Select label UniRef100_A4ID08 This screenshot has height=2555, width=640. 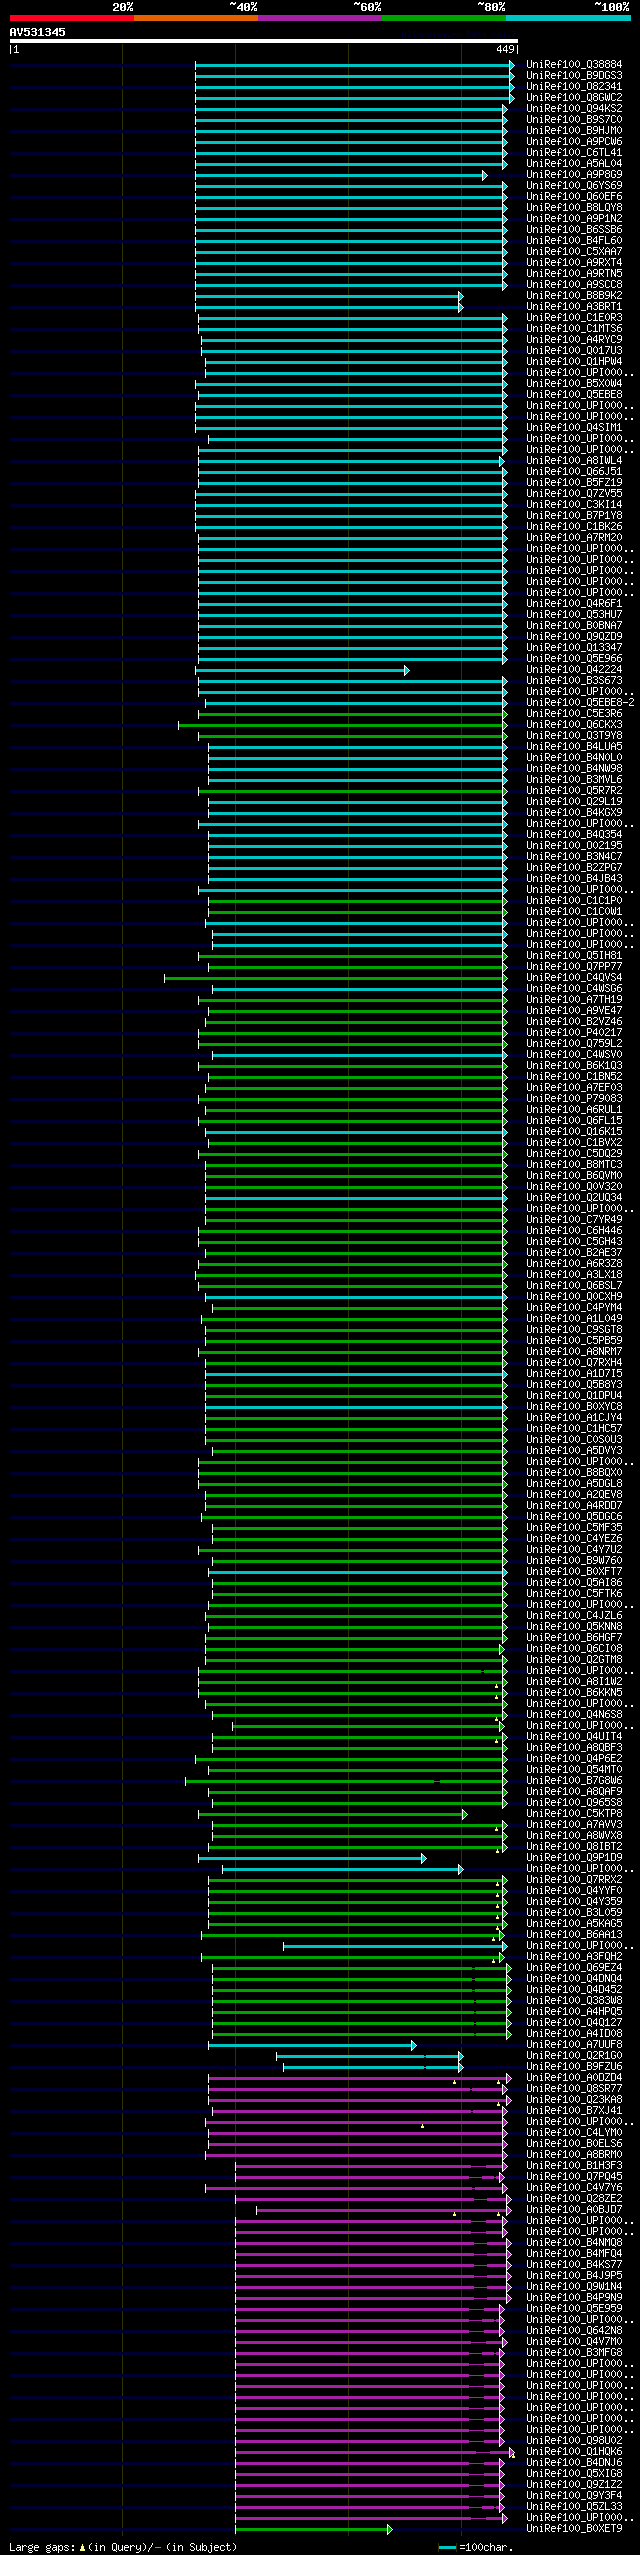(574, 2034)
